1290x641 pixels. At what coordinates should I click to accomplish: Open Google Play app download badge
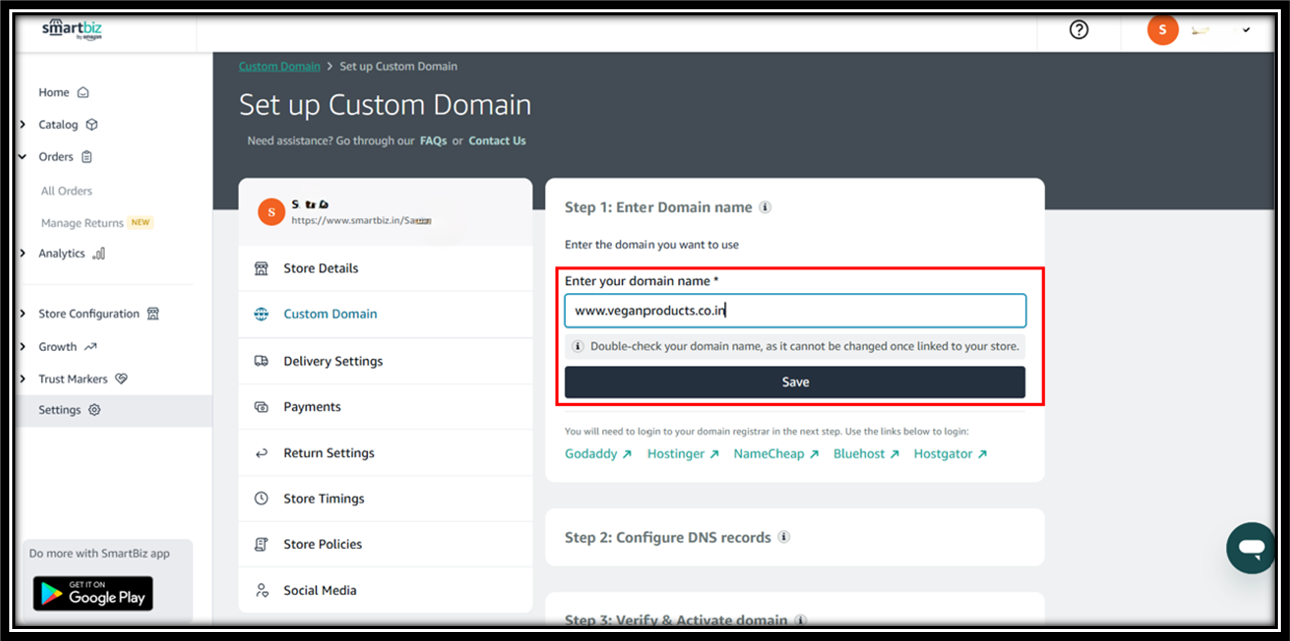coord(93,593)
